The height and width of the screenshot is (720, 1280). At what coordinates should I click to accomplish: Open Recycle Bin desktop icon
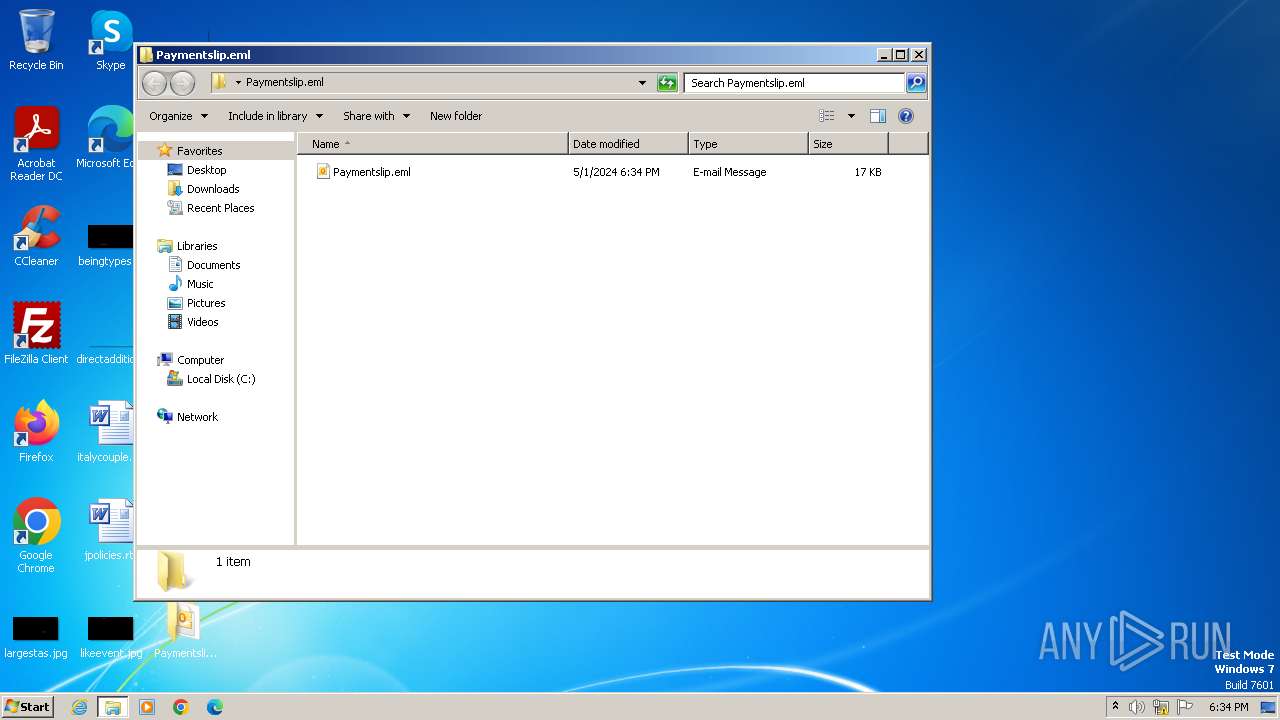(x=36, y=40)
